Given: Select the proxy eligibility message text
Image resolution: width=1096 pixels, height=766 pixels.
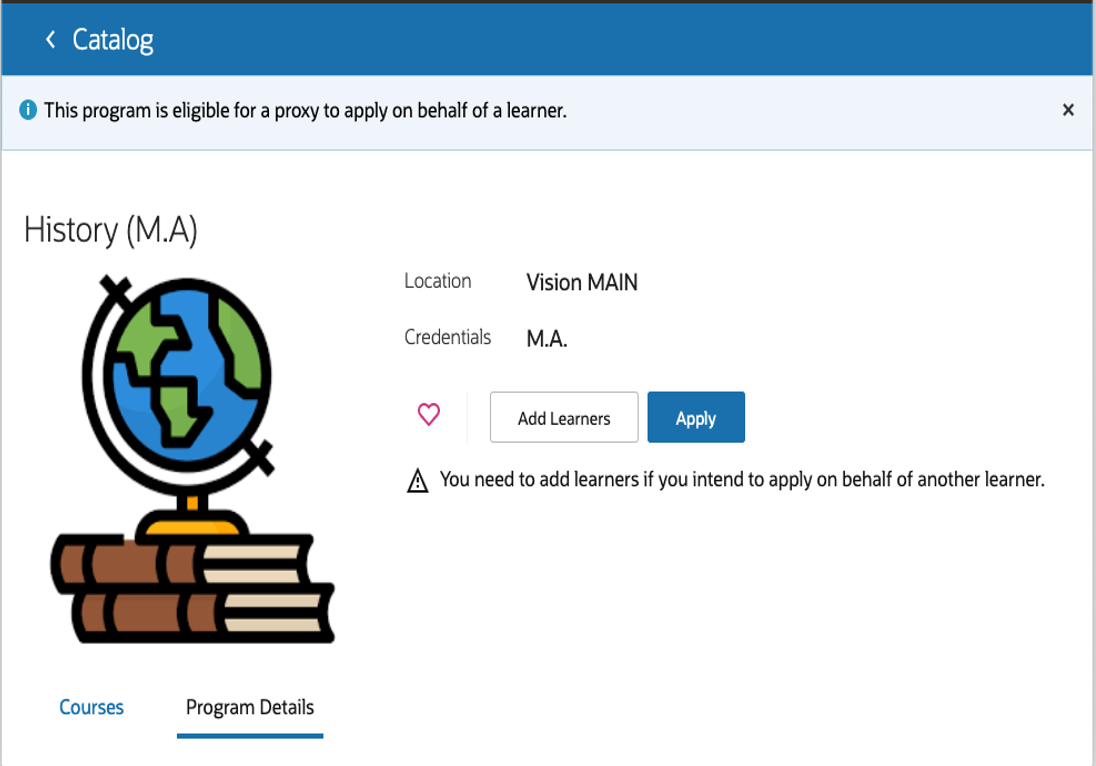Looking at the screenshot, I should (305, 111).
